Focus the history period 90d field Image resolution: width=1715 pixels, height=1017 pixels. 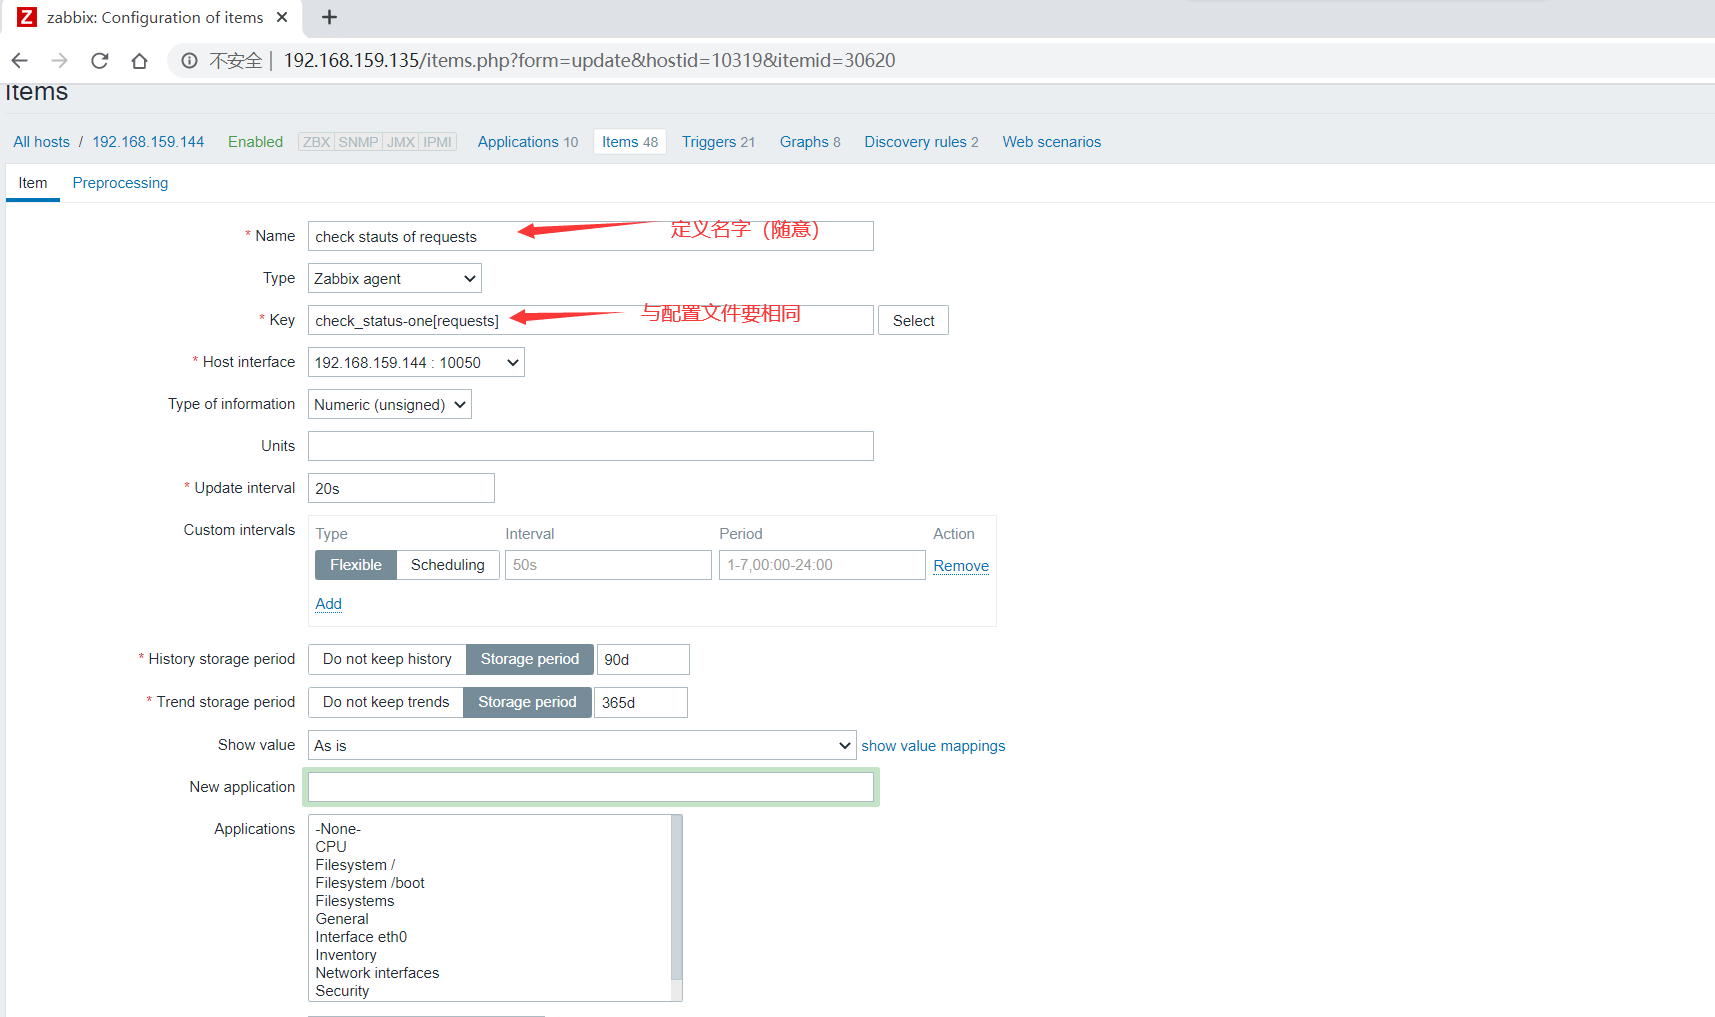point(643,660)
